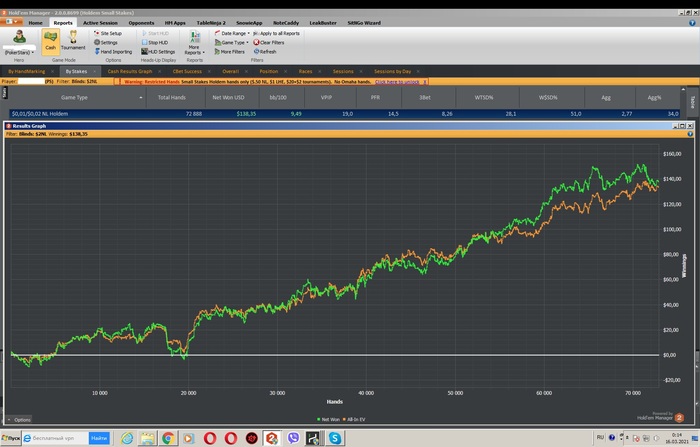Viewport: 700px width, 447px height.
Task: Sort by Total Hands column header
Action: tap(171, 97)
